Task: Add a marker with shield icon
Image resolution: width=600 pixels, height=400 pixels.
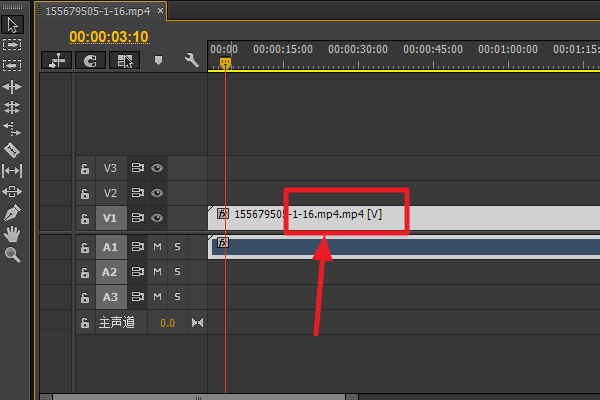Action: point(158,60)
